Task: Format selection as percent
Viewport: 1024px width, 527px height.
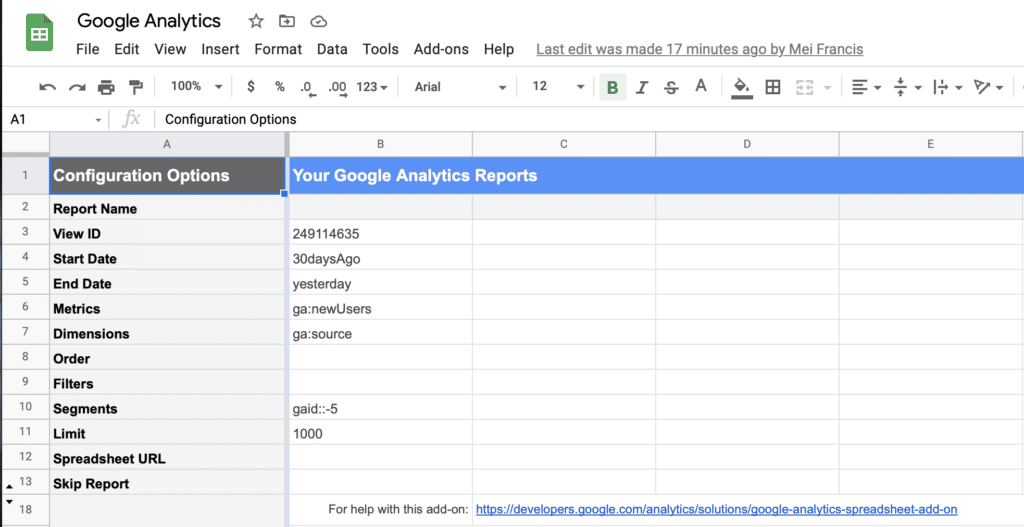Action: pyautogui.click(x=280, y=86)
